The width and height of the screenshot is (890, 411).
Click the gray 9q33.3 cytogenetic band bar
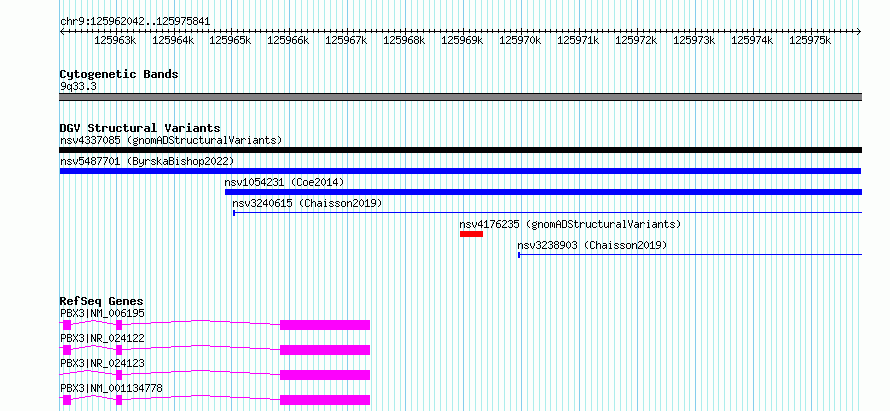[x=460, y=97]
